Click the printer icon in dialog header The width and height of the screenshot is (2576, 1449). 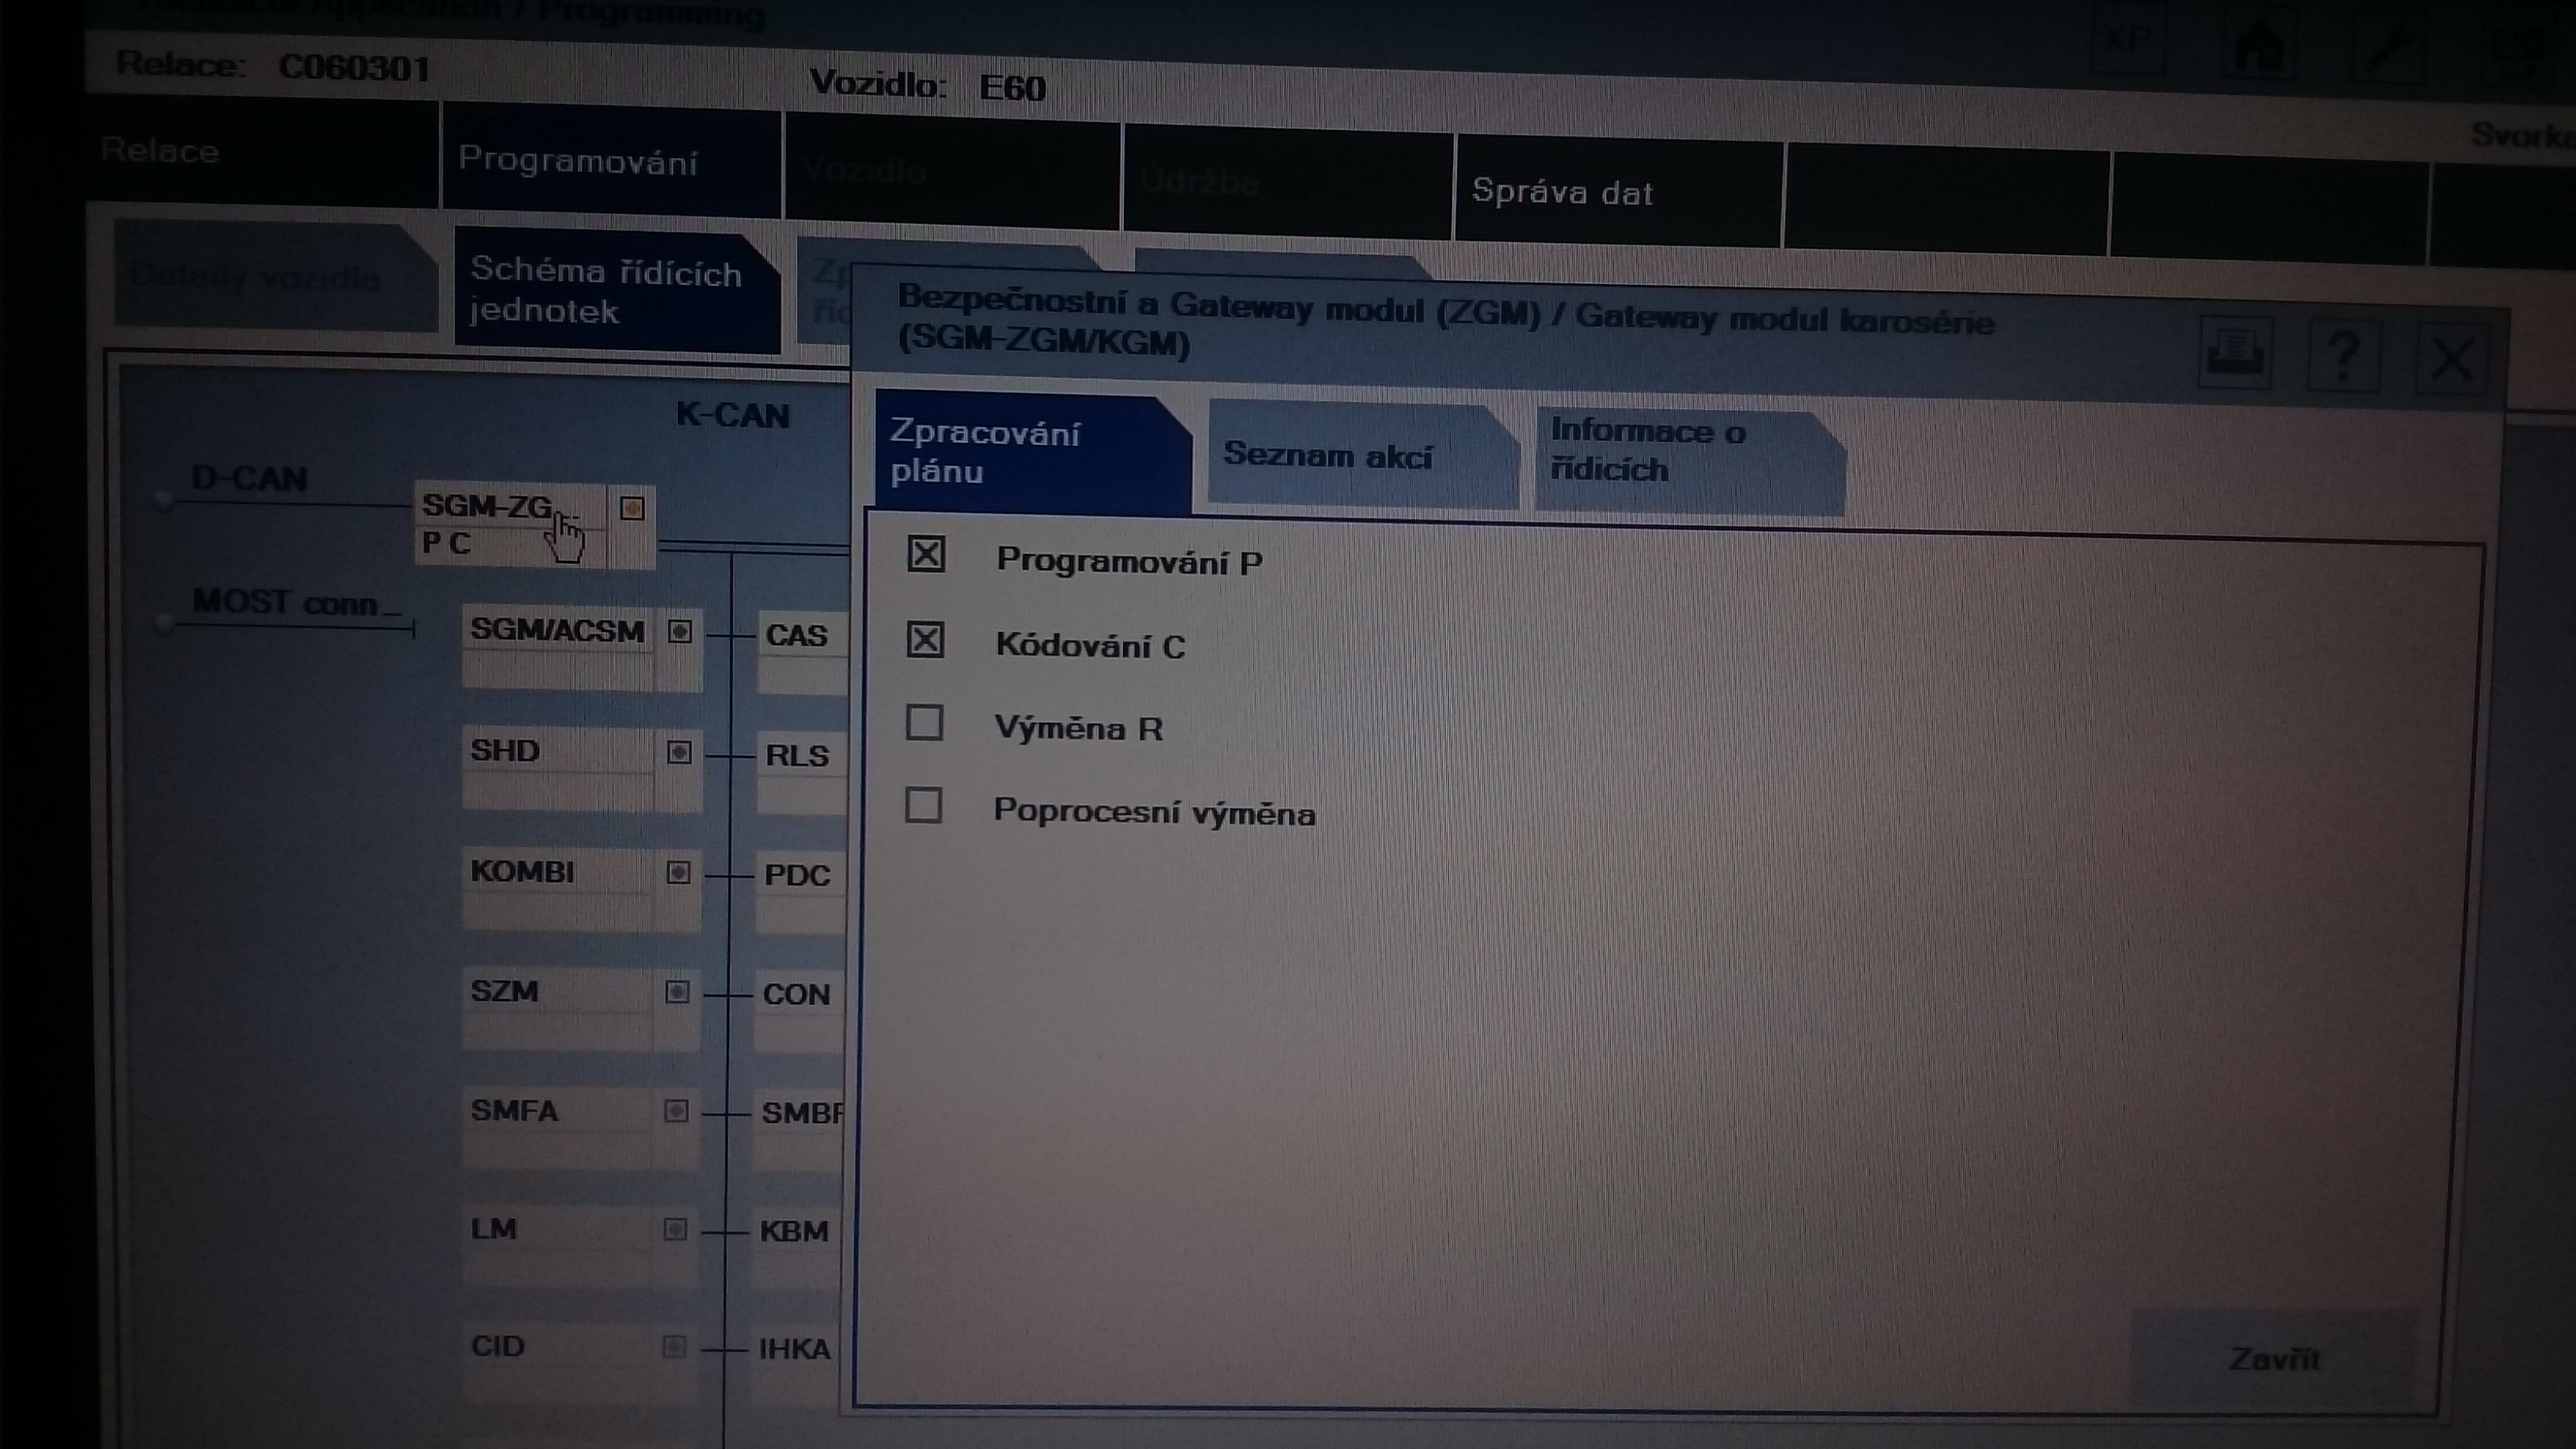click(x=2236, y=352)
